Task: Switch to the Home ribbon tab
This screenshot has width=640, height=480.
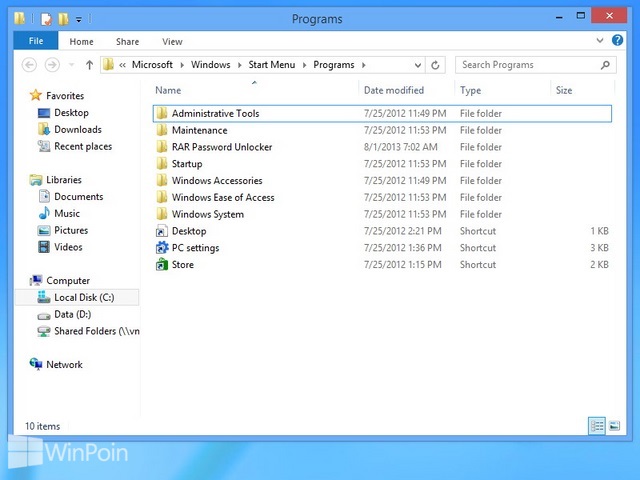Action: coord(81,42)
